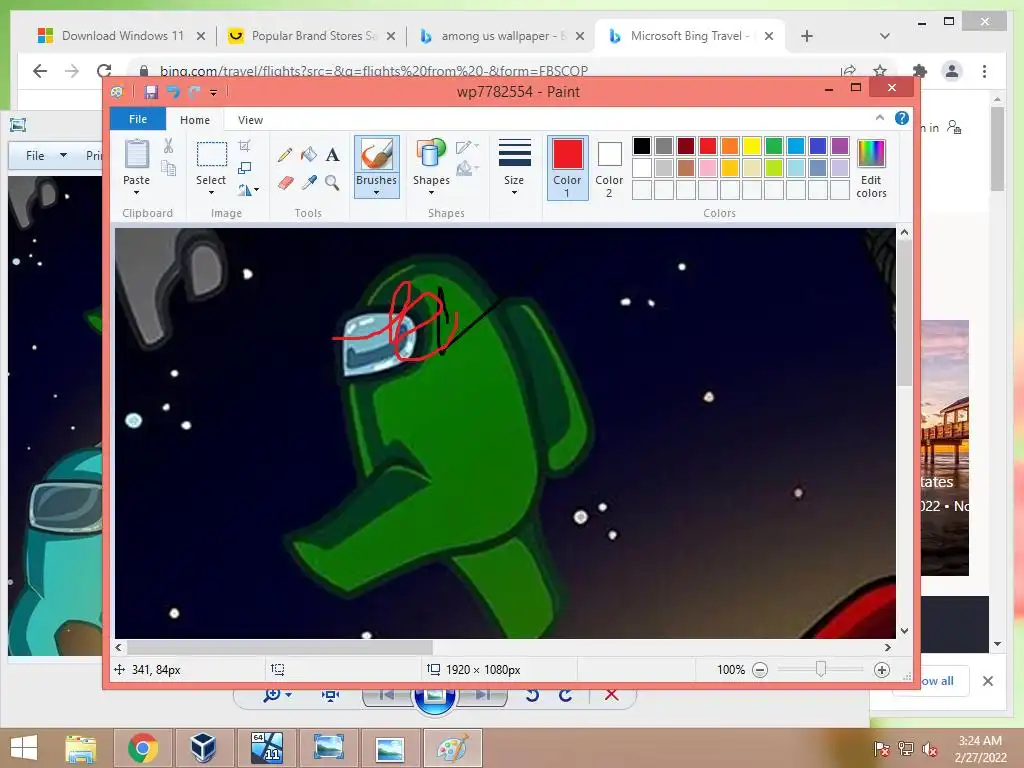Click the Resize icon in Image group
The width and height of the screenshot is (1024, 768).
[x=244, y=168]
